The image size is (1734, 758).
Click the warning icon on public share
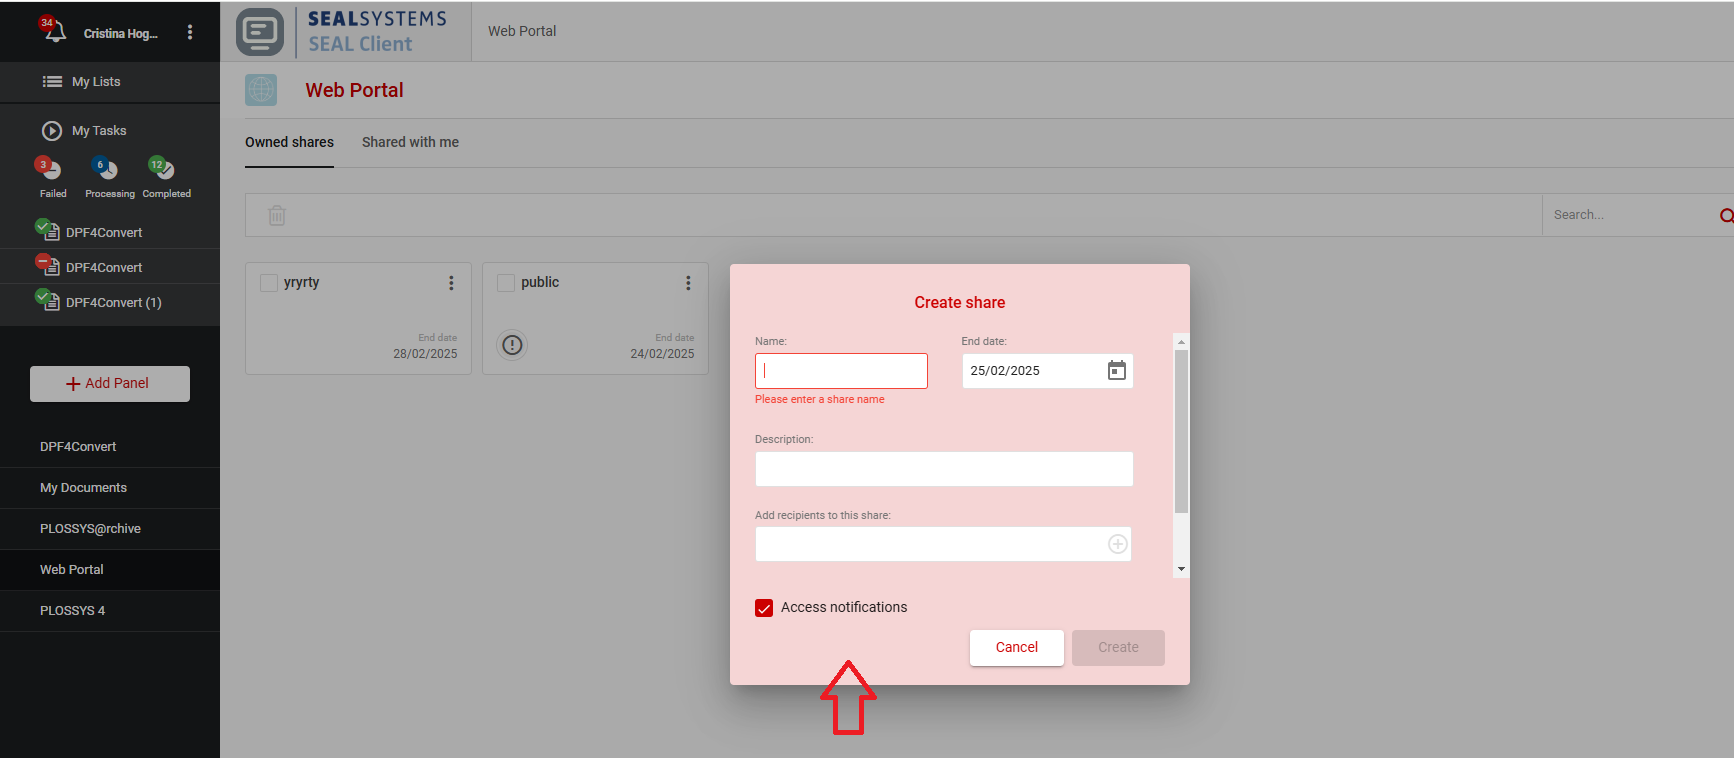tap(512, 345)
